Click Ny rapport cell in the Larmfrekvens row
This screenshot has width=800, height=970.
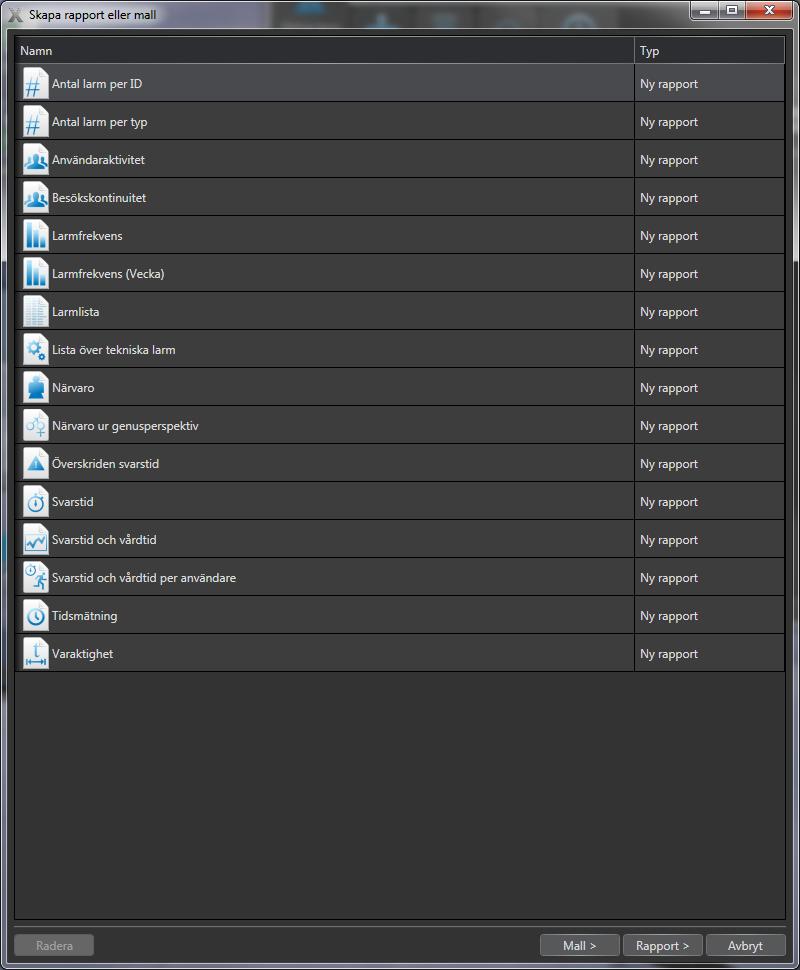point(709,236)
